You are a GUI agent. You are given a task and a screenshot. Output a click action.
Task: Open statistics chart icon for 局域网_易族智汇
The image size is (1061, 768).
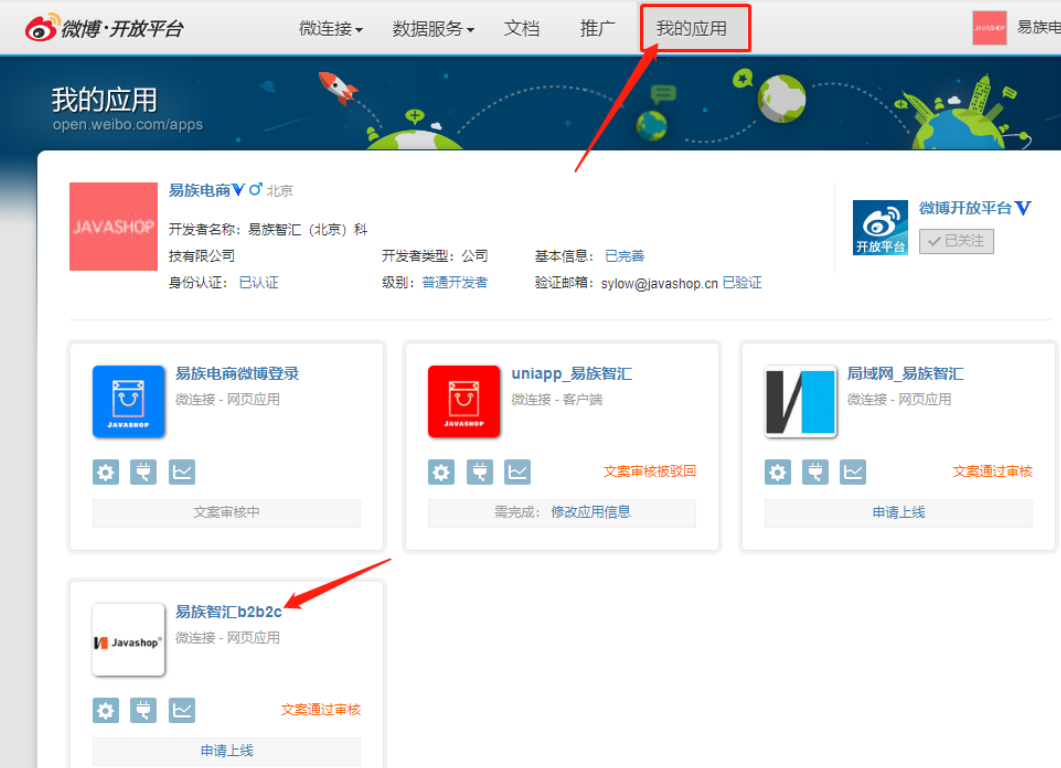tap(852, 472)
